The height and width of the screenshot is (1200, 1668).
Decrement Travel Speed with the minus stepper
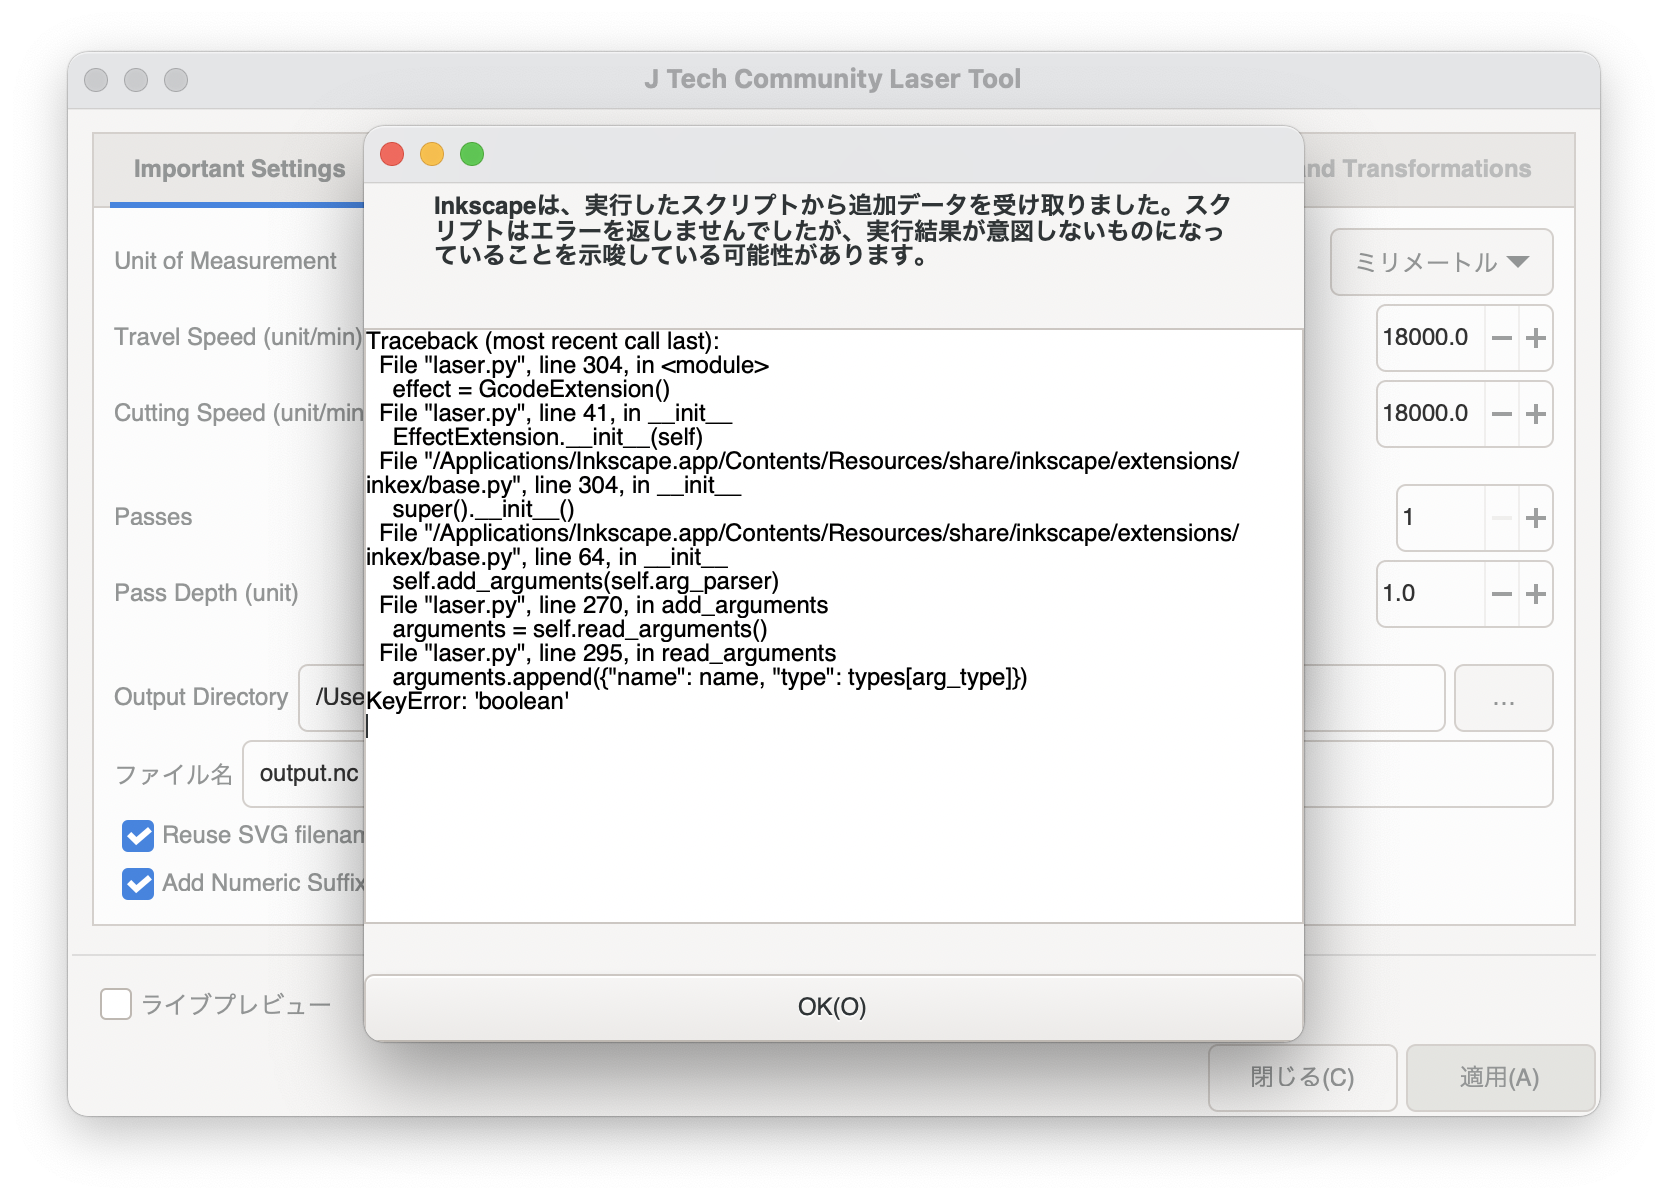1501,338
